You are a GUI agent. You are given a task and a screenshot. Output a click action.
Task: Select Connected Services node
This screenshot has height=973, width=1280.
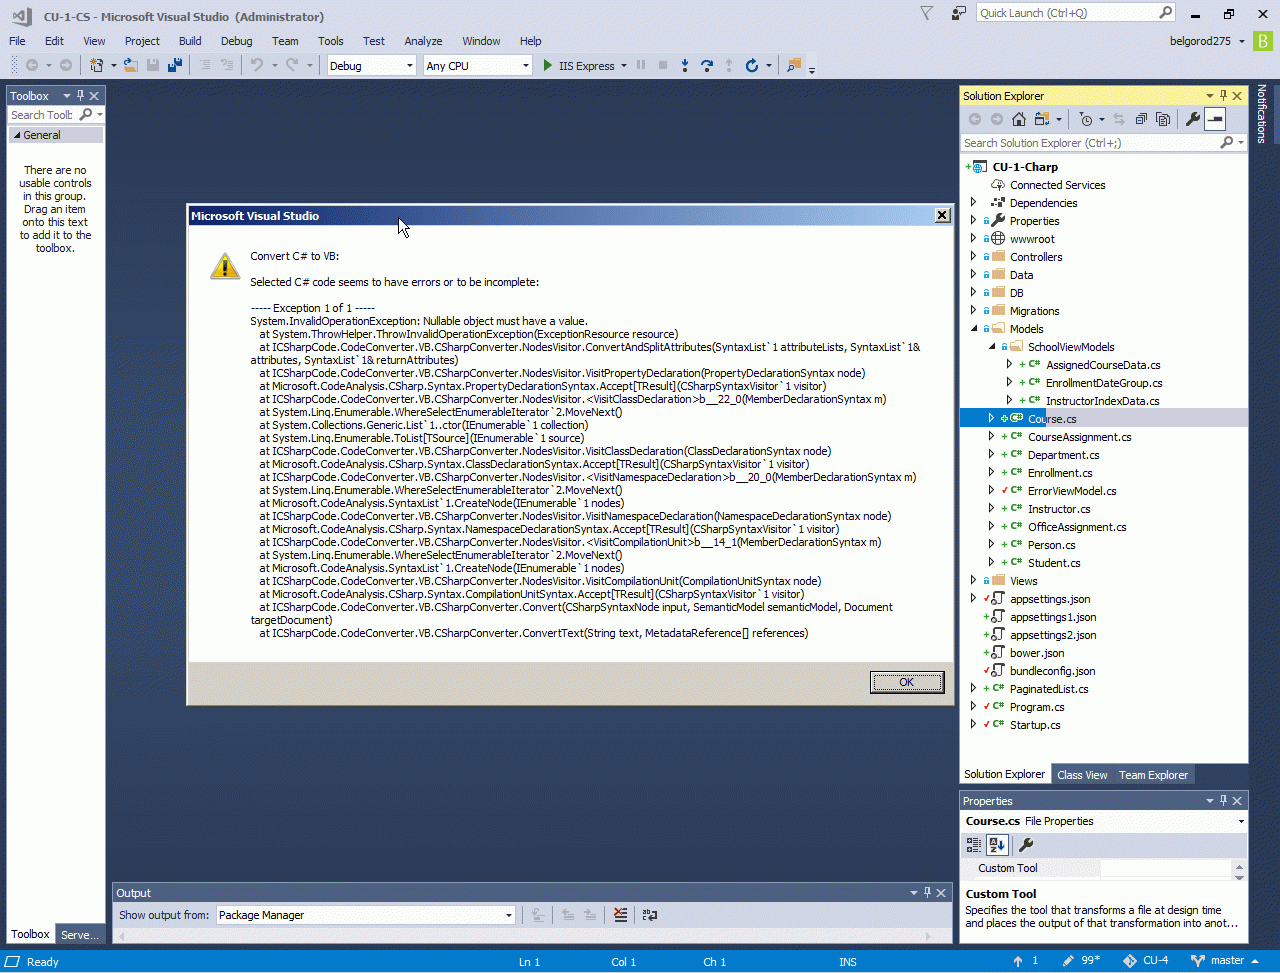click(1057, 185)
